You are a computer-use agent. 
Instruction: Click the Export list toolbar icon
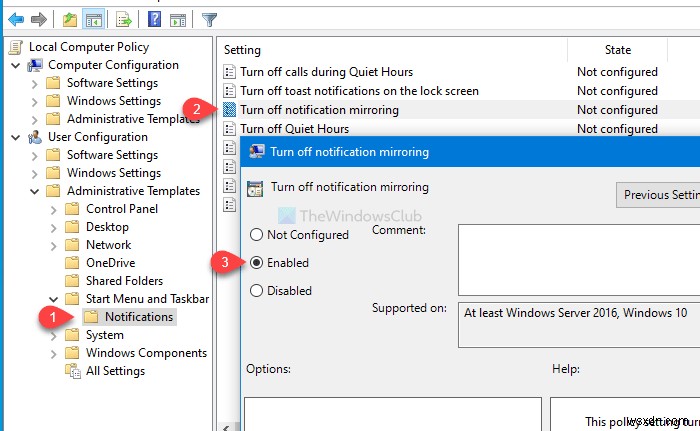coord(124,20)
